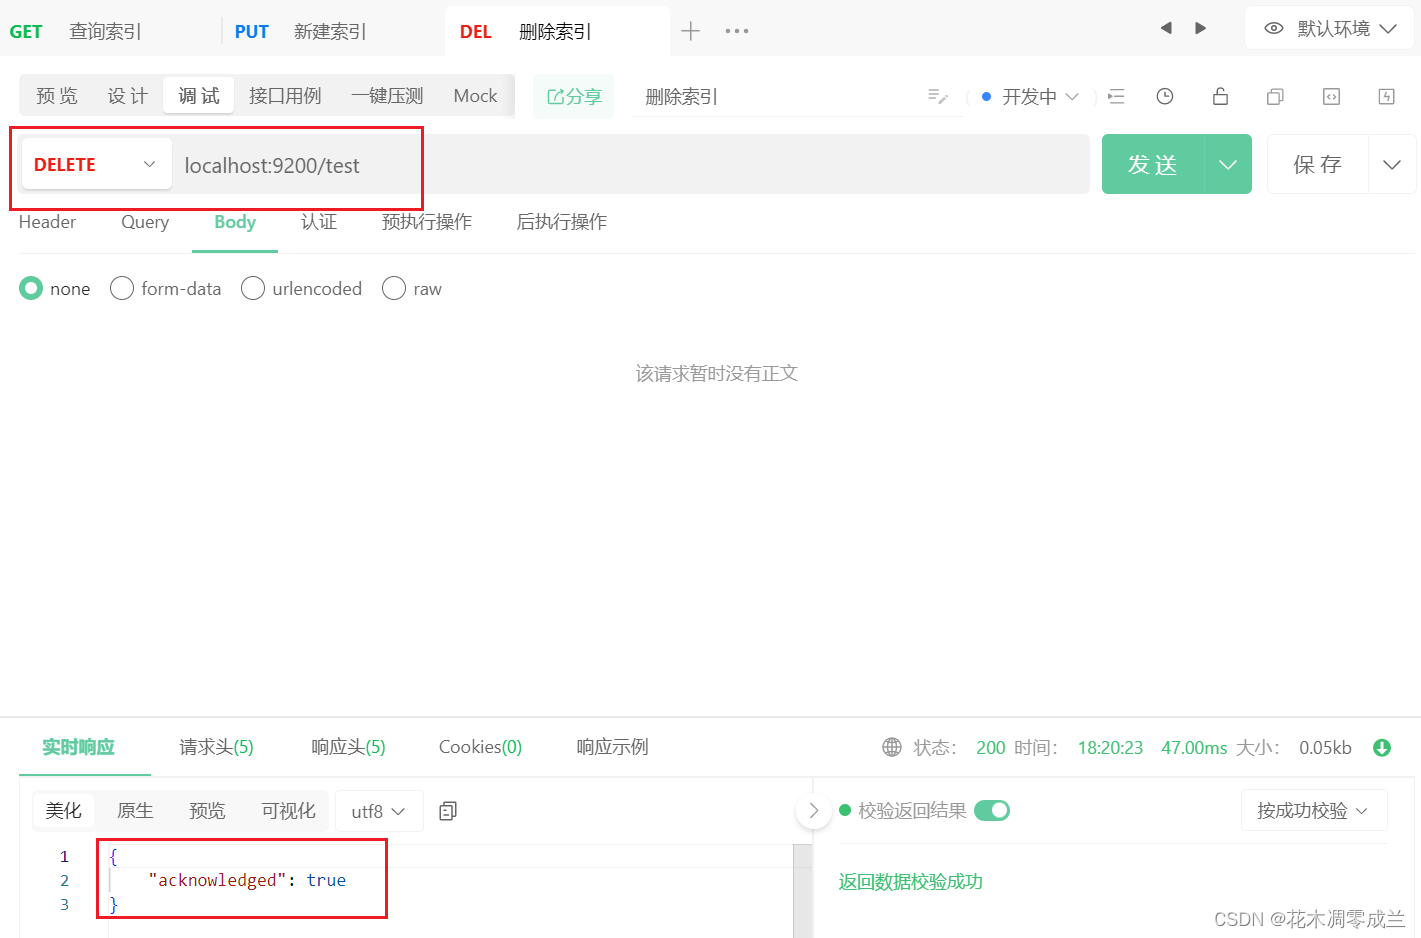Open the 默认环境 environment dropdown
Screen dimensions: 1421x938
(1329, 28)
